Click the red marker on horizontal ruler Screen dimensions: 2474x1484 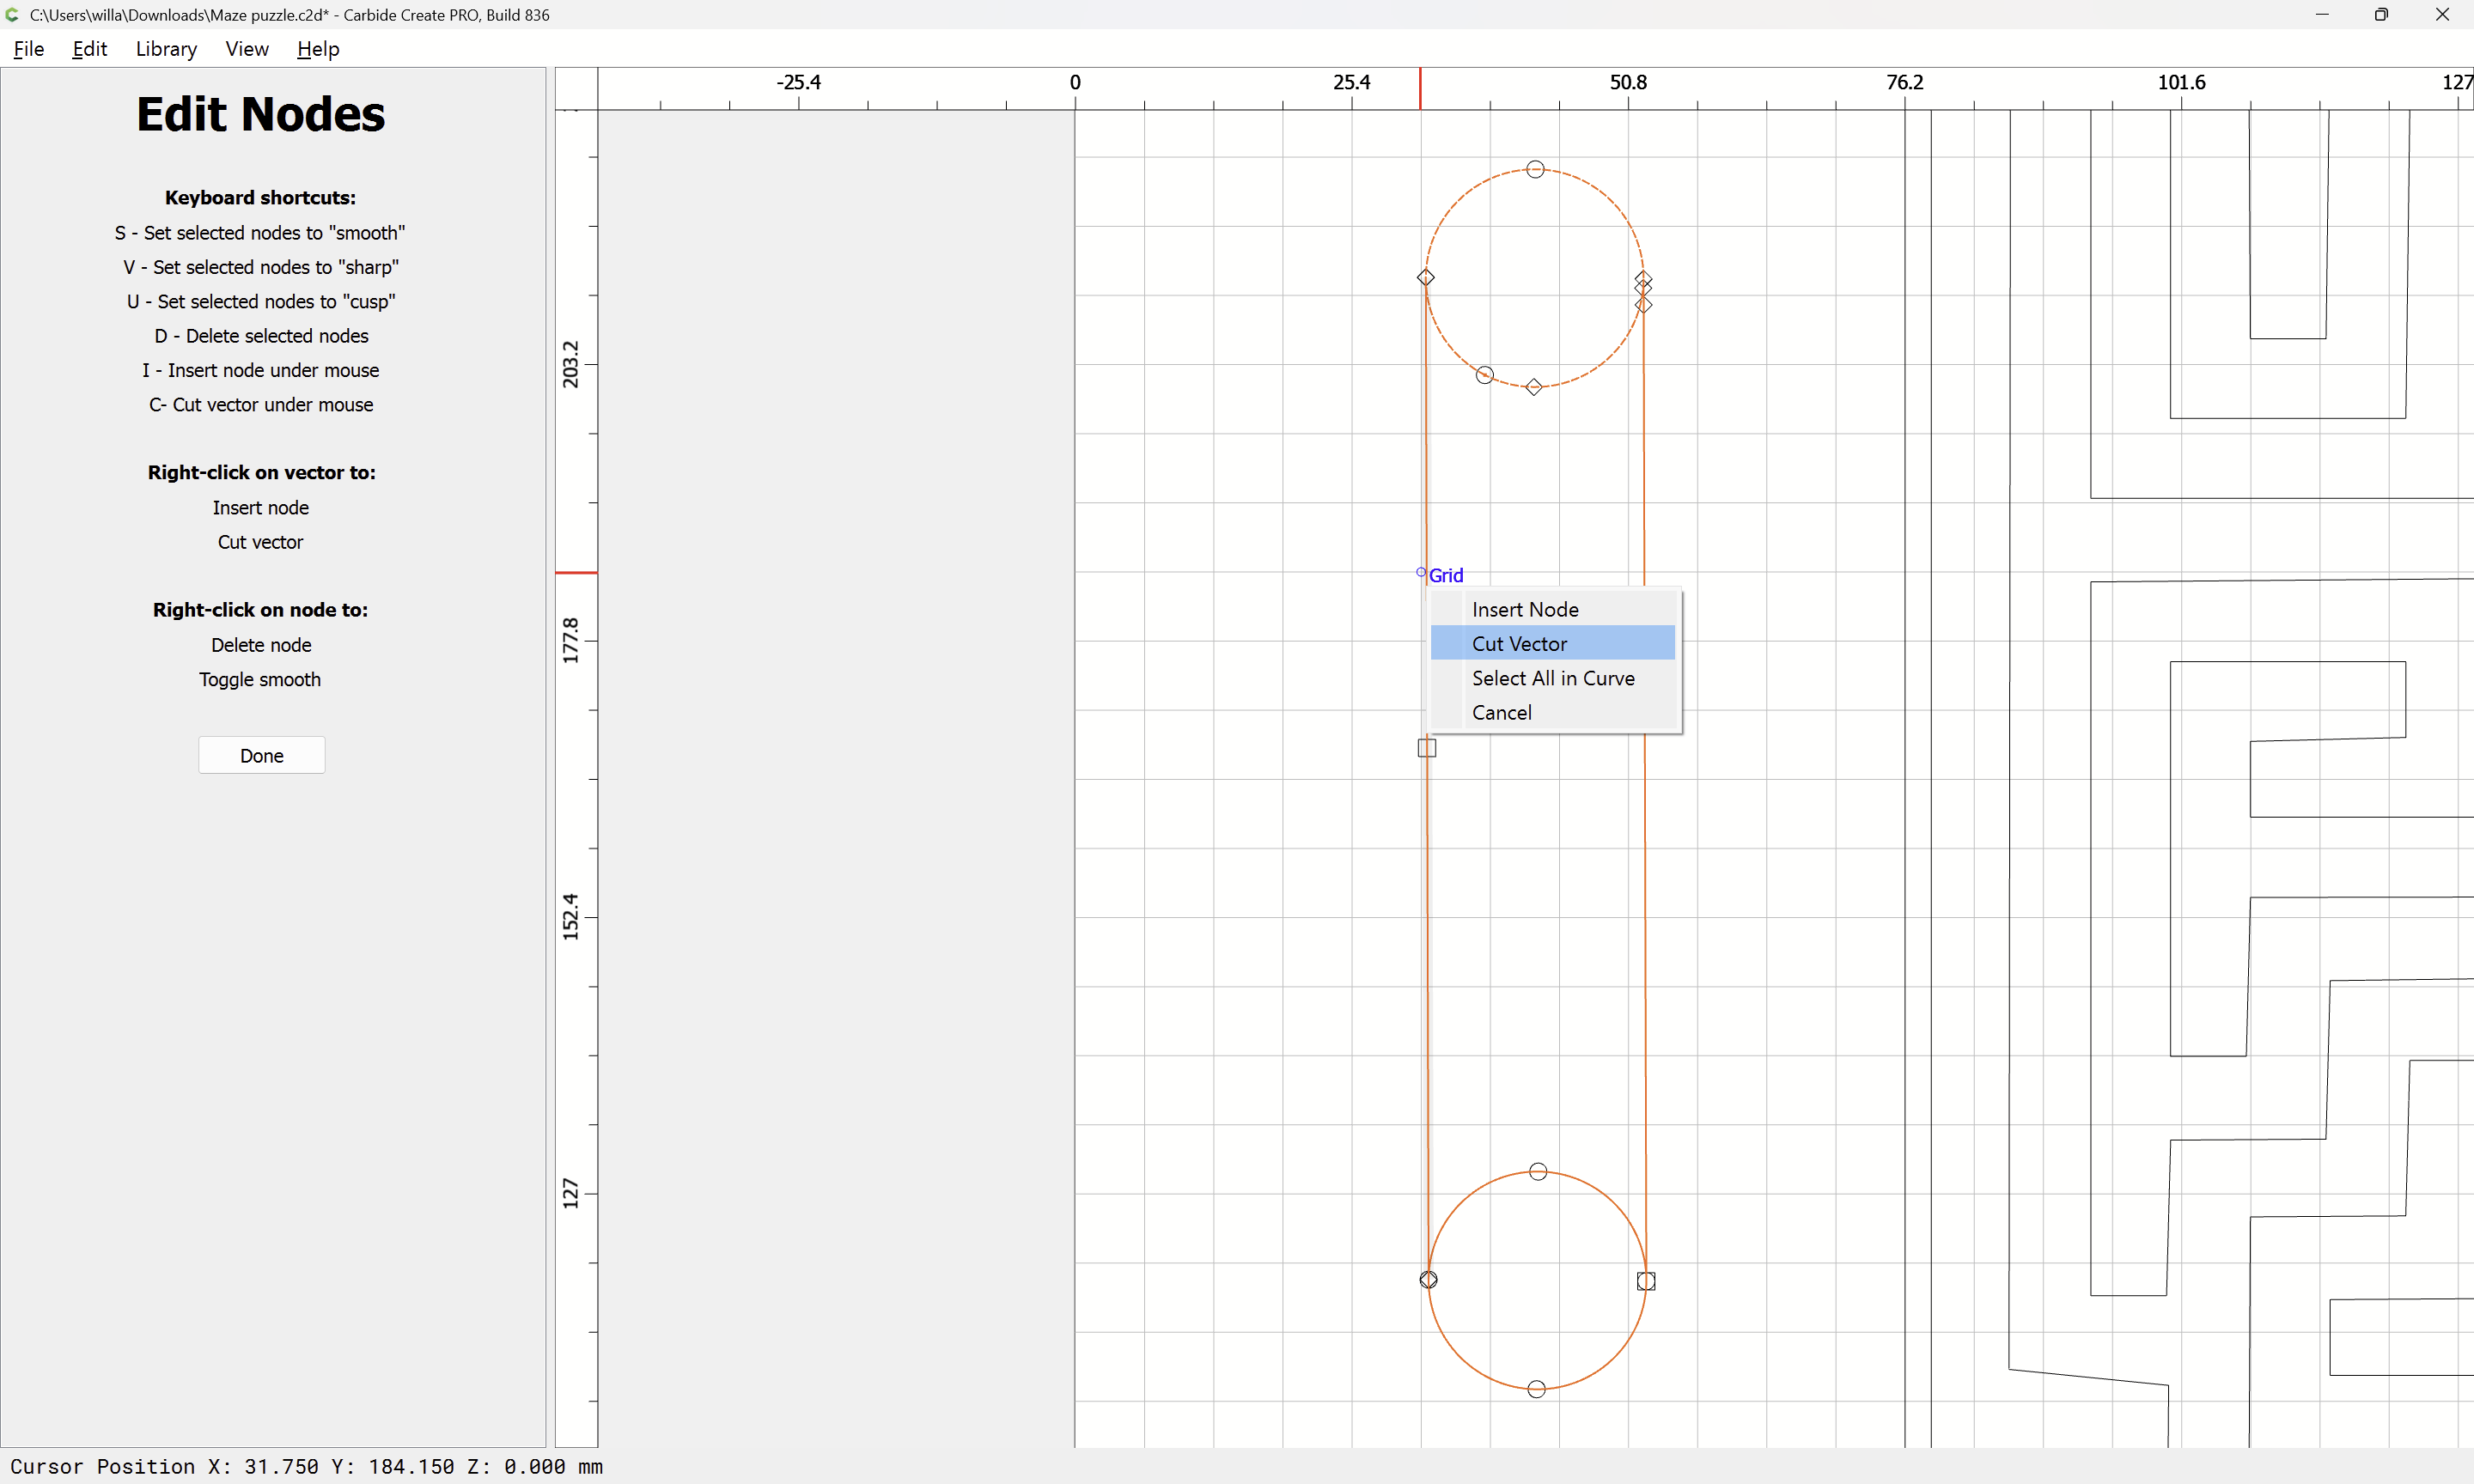click(x=1419, y=88)
